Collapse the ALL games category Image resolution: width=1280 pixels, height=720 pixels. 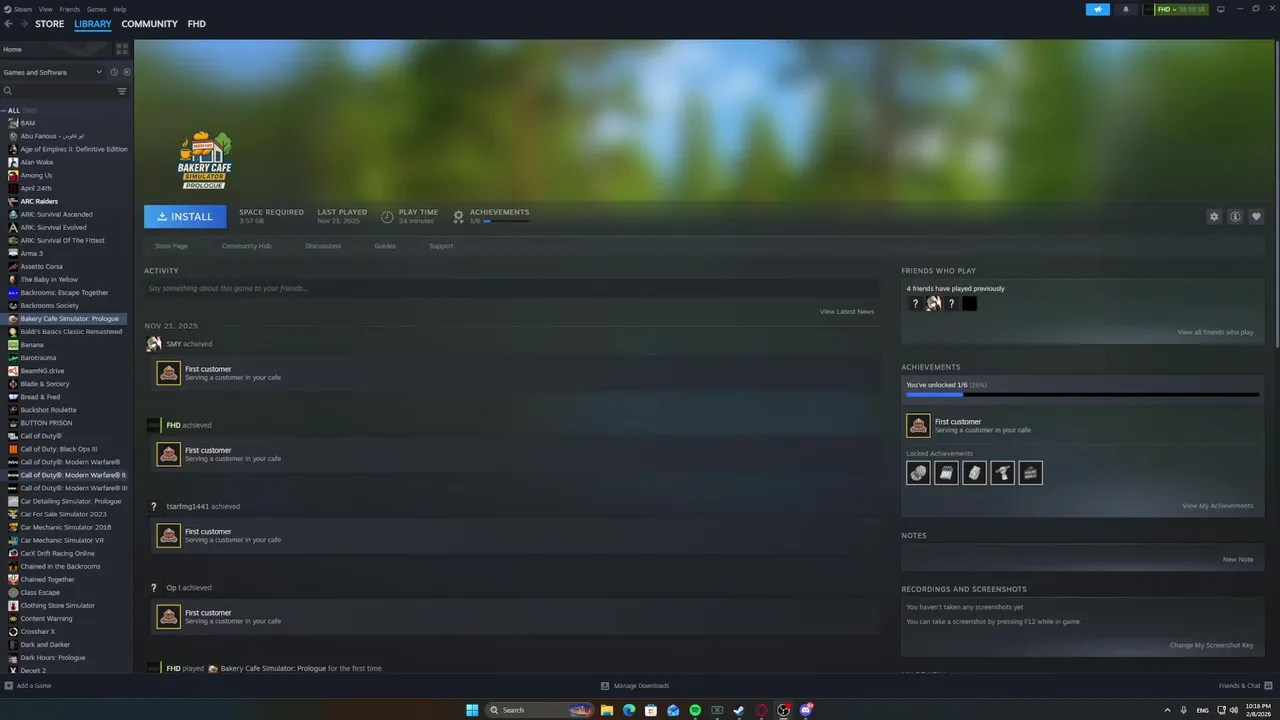(4, 110)
